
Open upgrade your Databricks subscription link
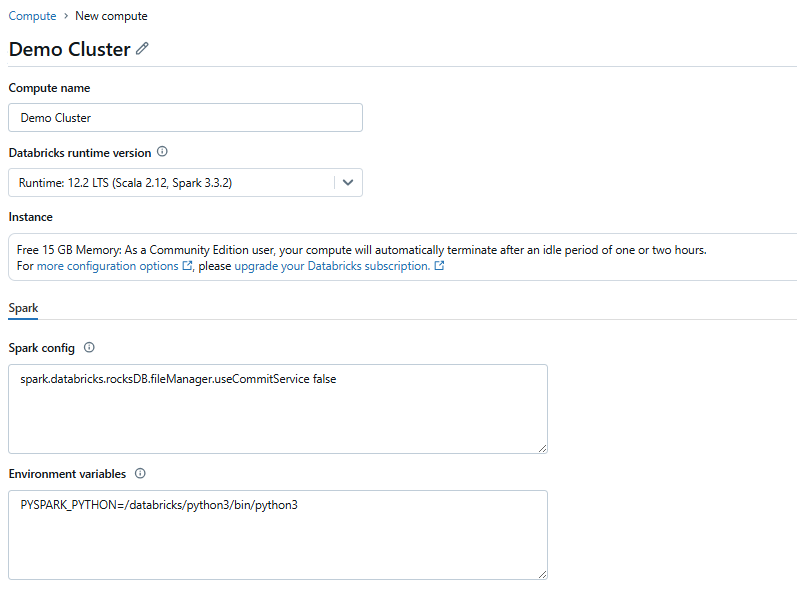(332, 266)
